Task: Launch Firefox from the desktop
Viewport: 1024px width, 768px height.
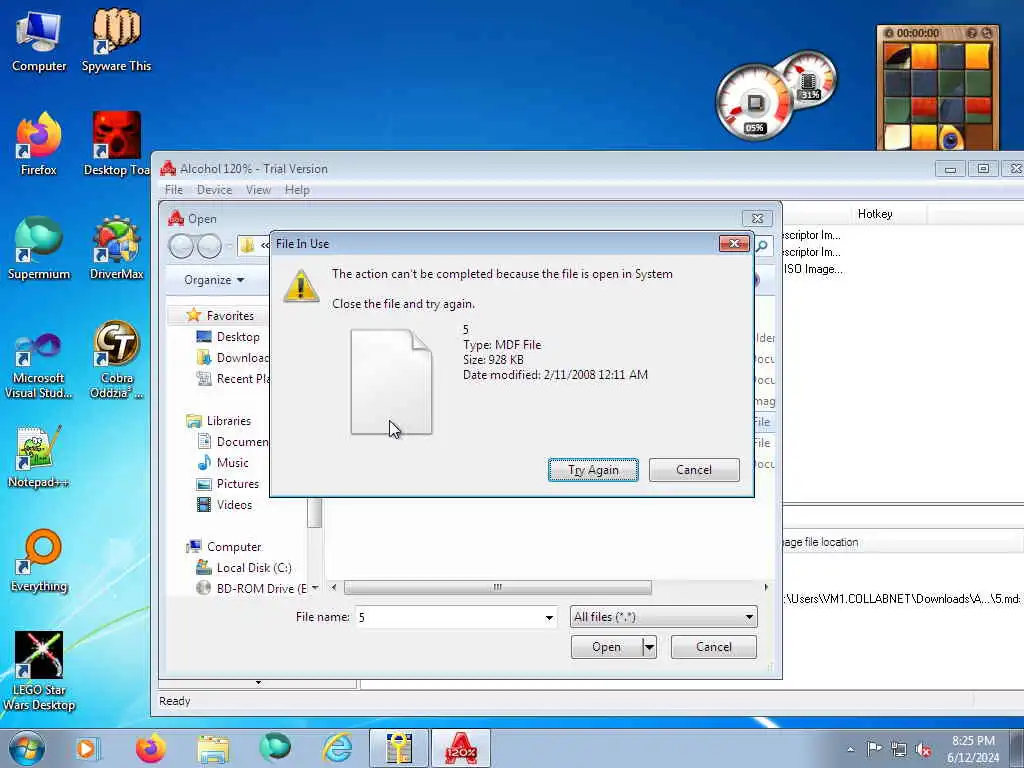Action: 39,144
